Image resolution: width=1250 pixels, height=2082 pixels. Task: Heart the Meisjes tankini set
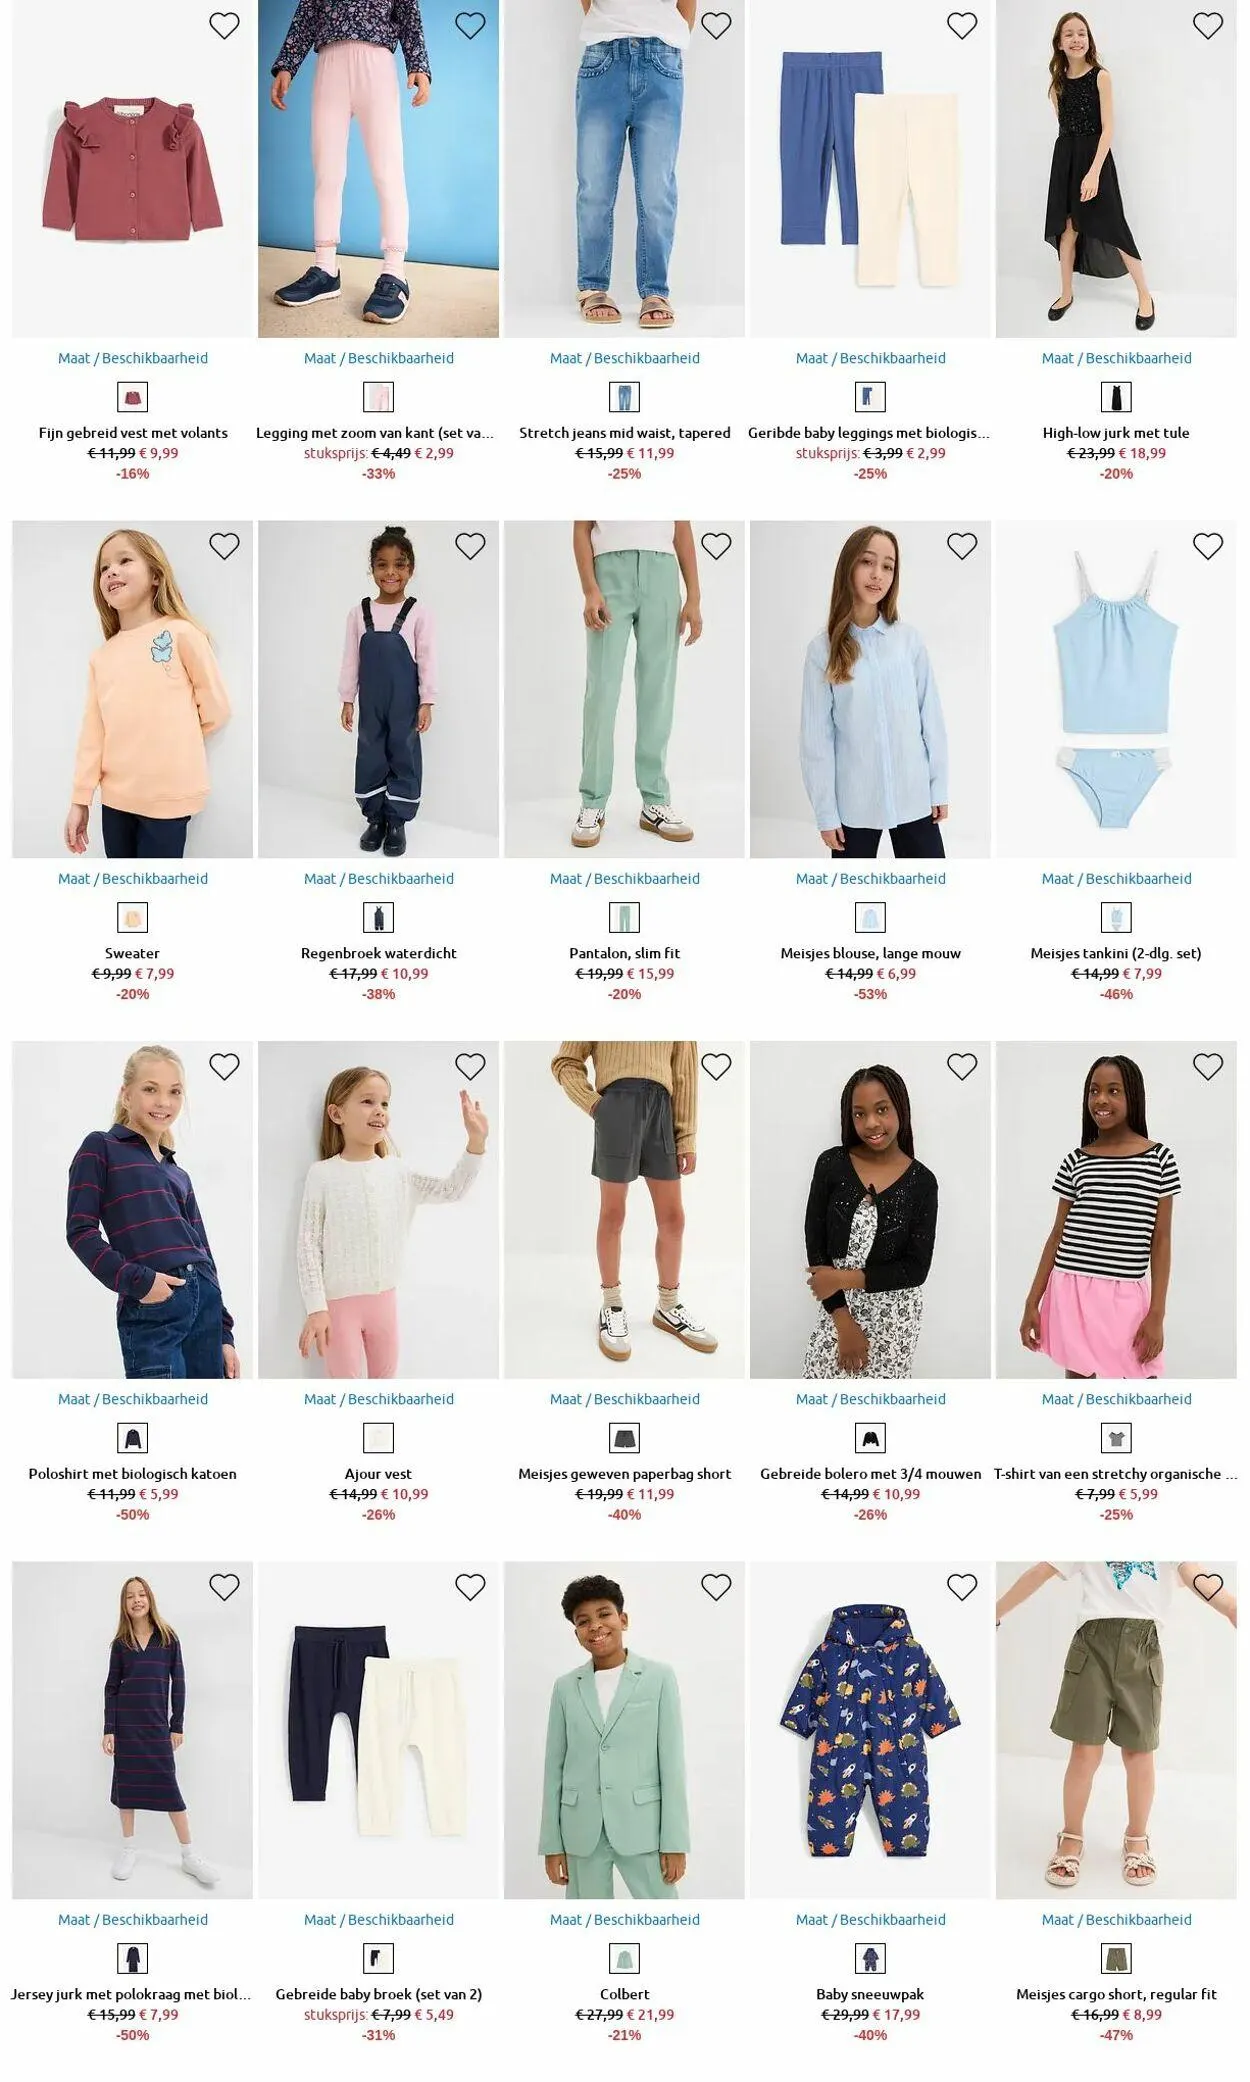1207,546
